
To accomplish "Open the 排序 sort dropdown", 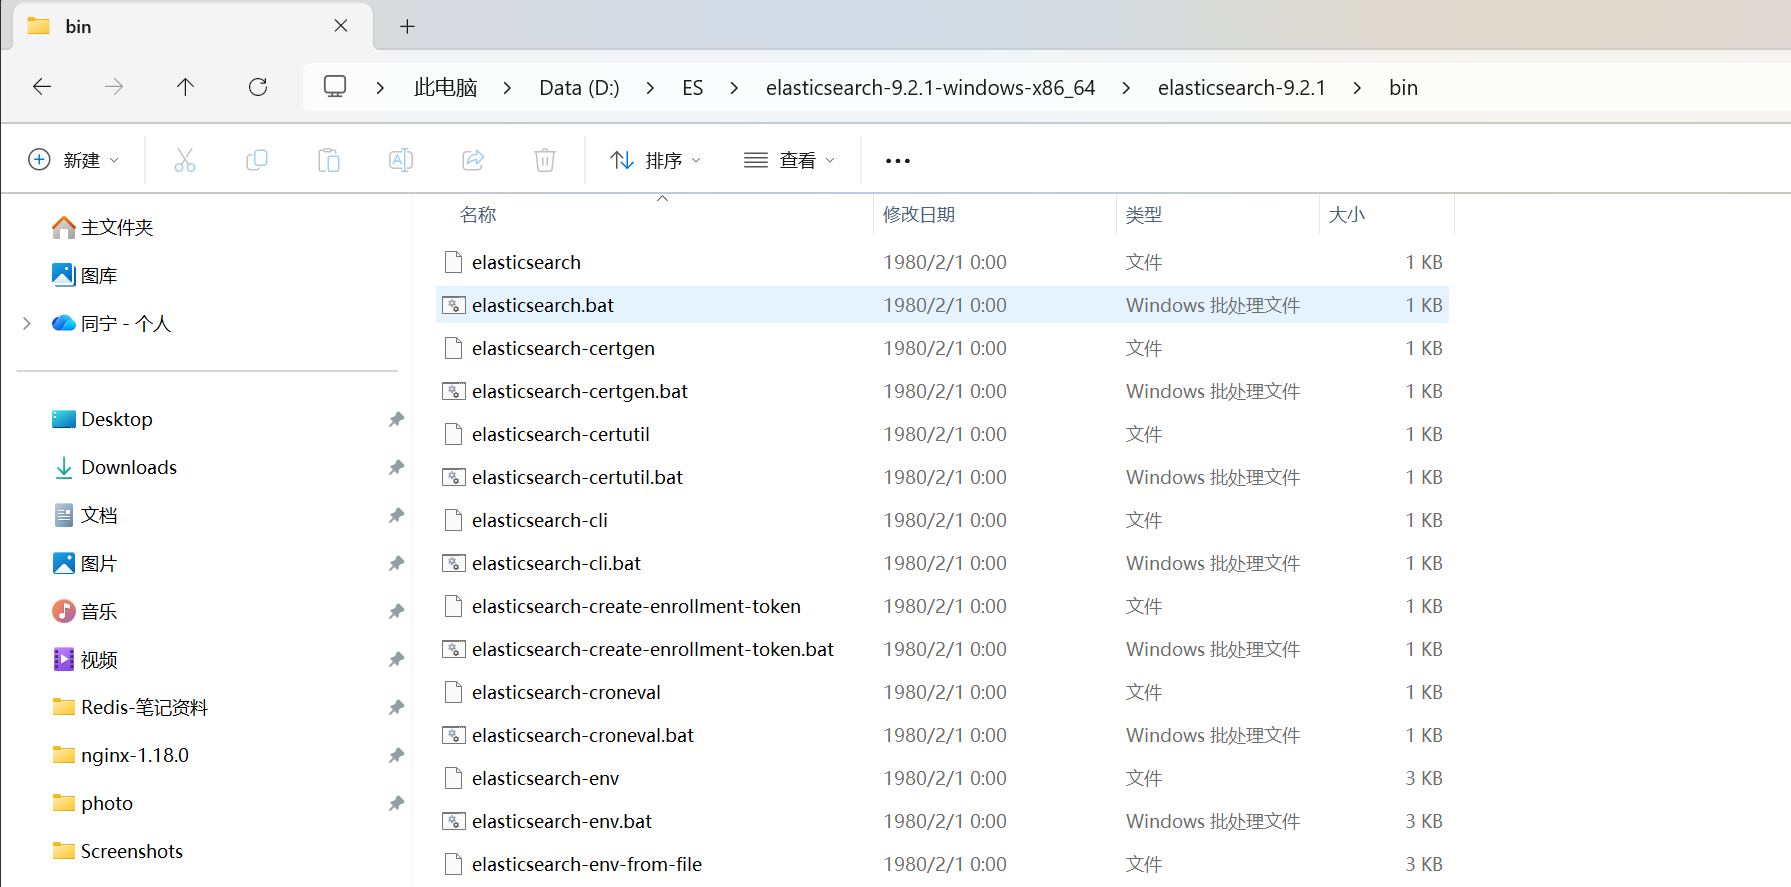I will (x=656, y=160).
